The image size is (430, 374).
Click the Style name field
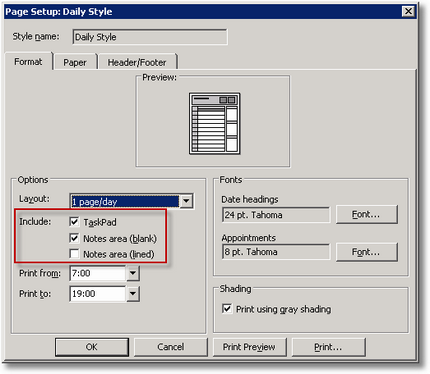point(150,37)
